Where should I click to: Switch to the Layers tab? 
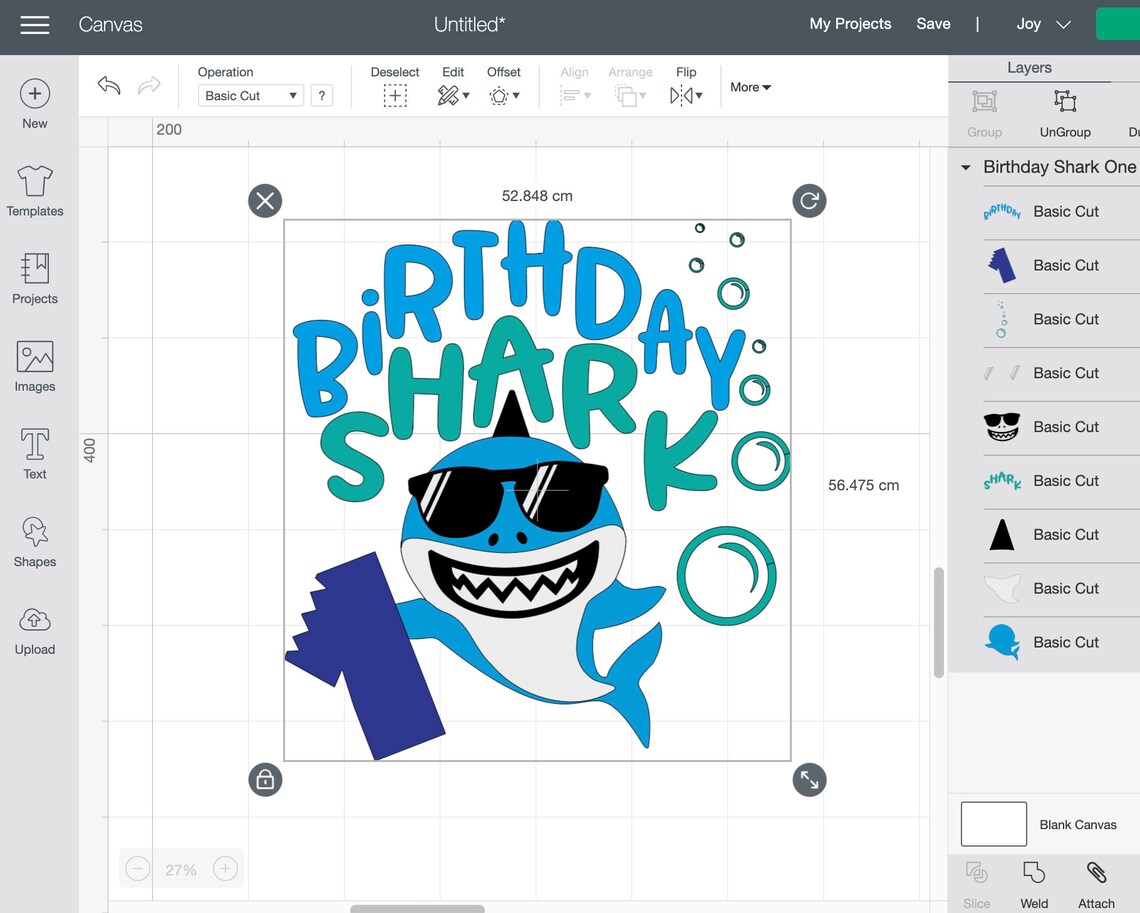coord(1029,68)
